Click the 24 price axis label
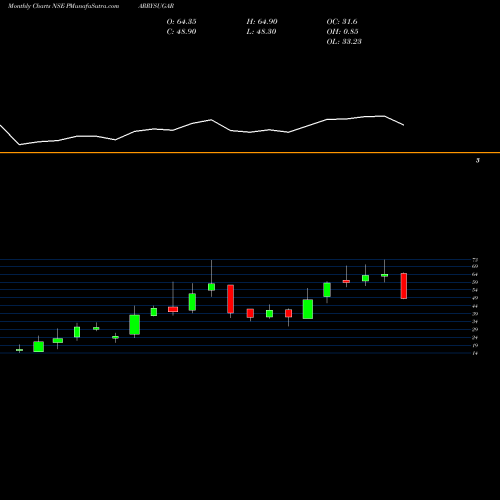The image size is (500, 500). (x=475, y=338)
